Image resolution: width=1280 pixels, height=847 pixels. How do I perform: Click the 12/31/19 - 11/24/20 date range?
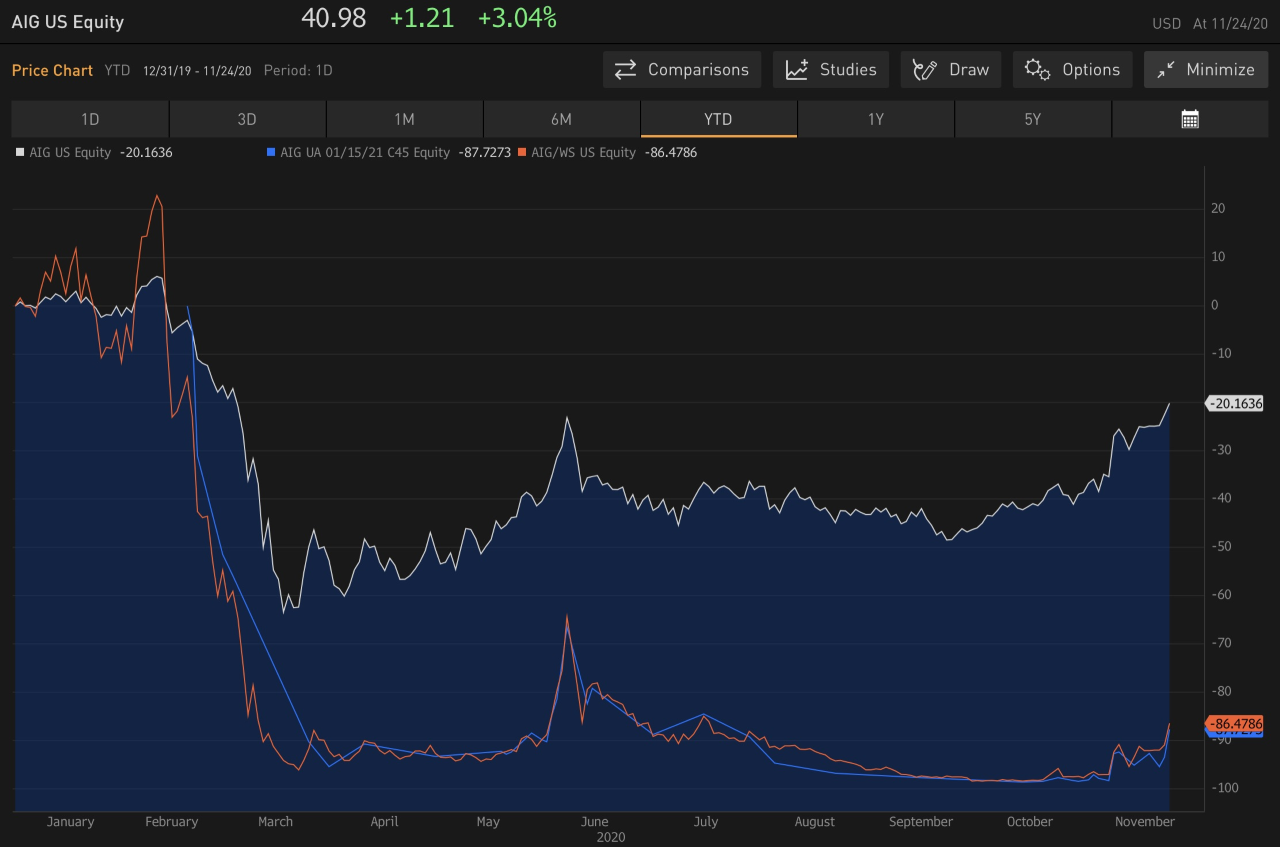coord(197,70)
